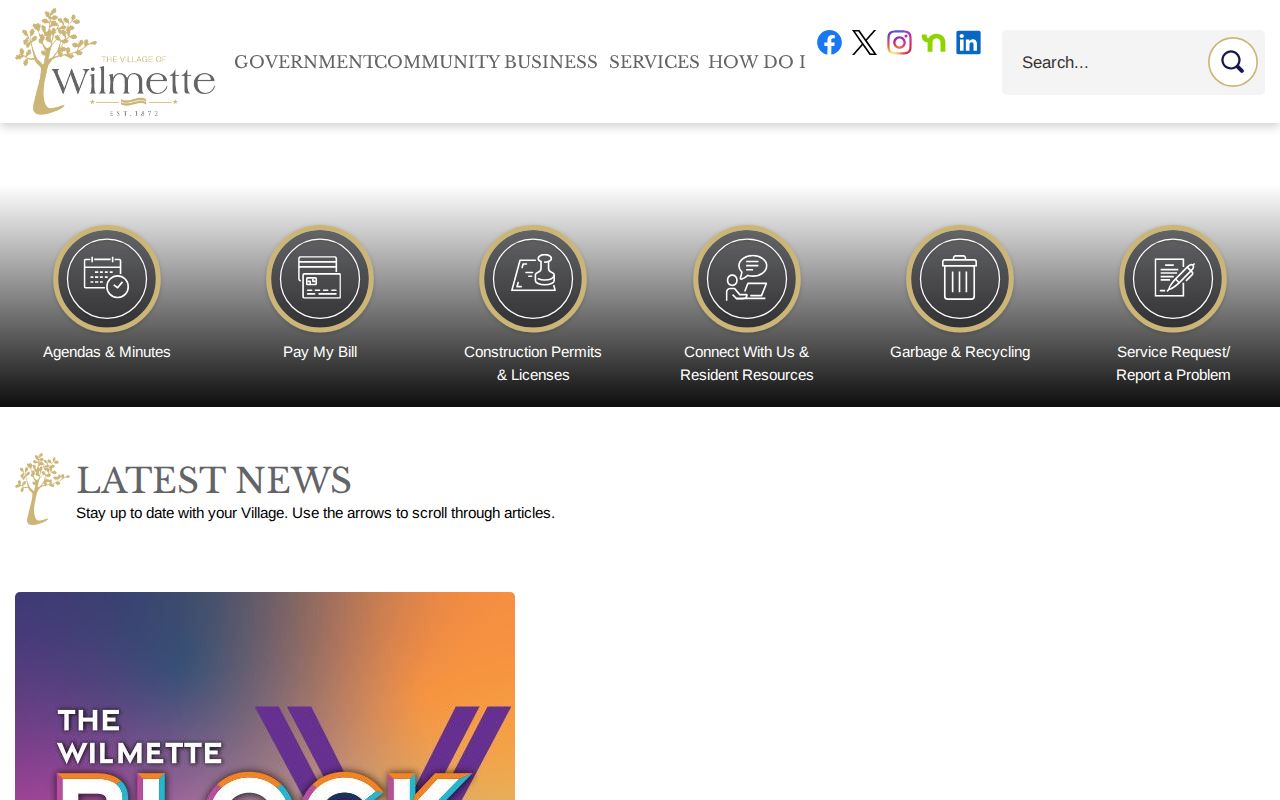
Task: Open the Instagram icon
Action: (x=899, y=42)
